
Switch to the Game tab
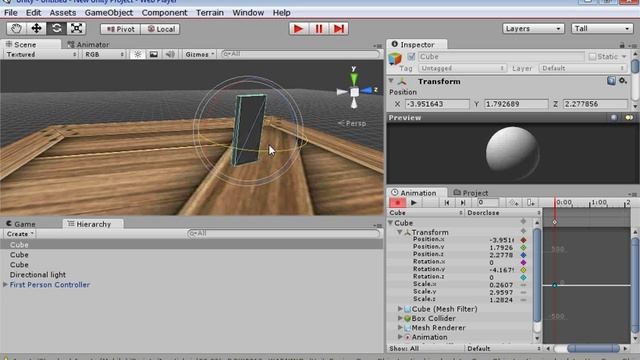(20, 224)
